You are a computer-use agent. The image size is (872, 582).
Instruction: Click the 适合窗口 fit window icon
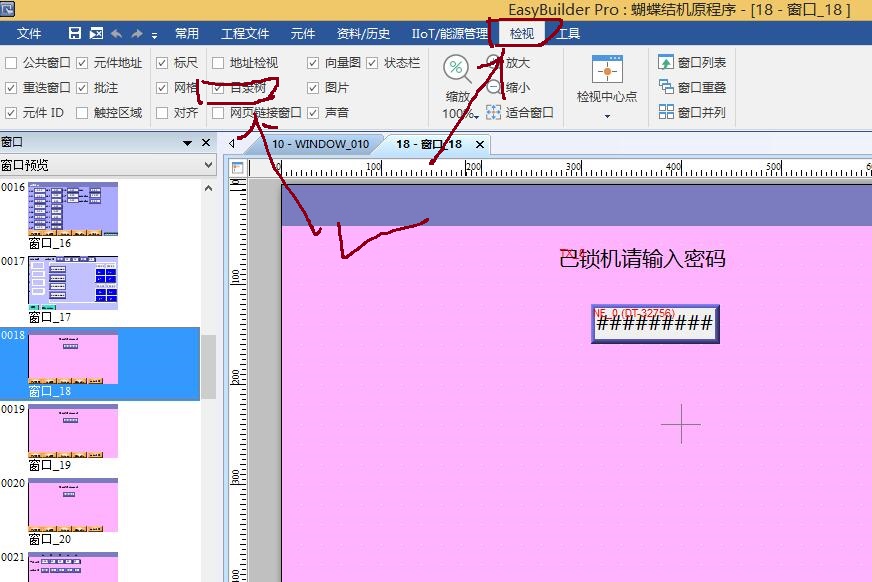pyautogui.click(x=494, y=112)
